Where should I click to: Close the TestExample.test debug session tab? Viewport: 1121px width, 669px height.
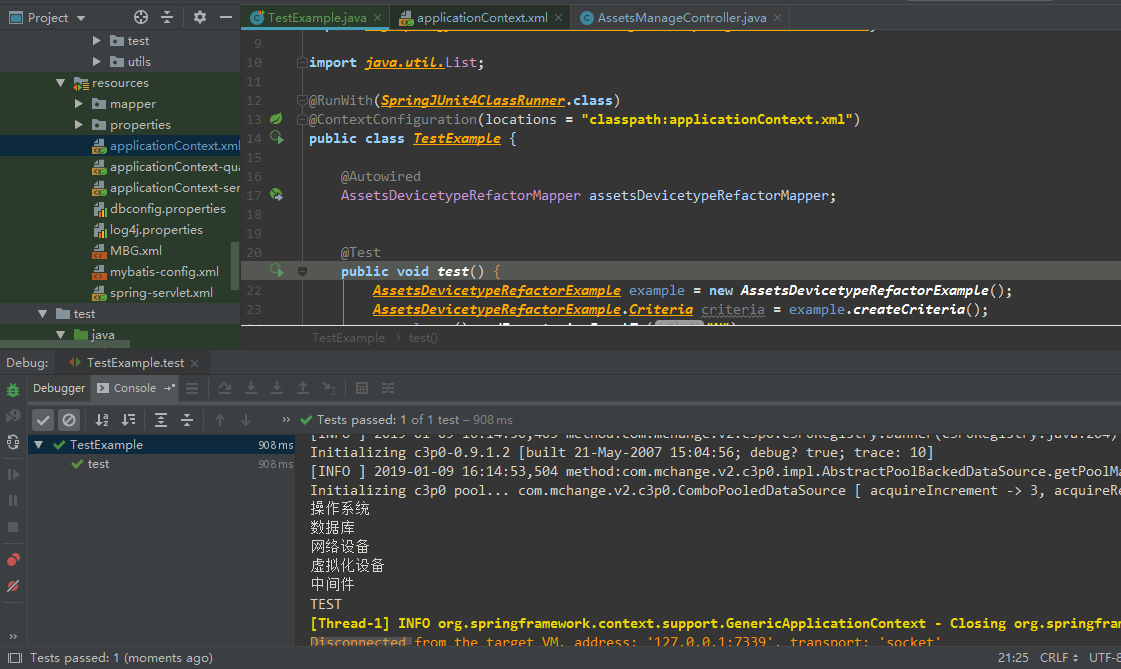pos(195,363)
